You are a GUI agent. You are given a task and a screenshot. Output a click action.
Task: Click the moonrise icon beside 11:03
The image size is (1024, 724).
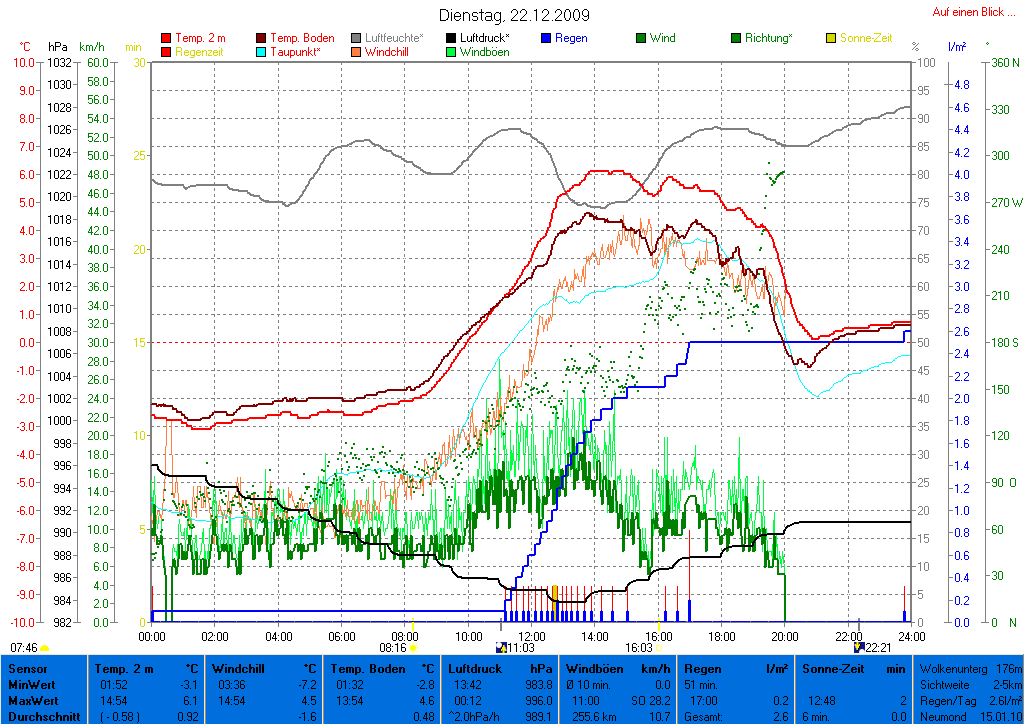tap(502, 648)
